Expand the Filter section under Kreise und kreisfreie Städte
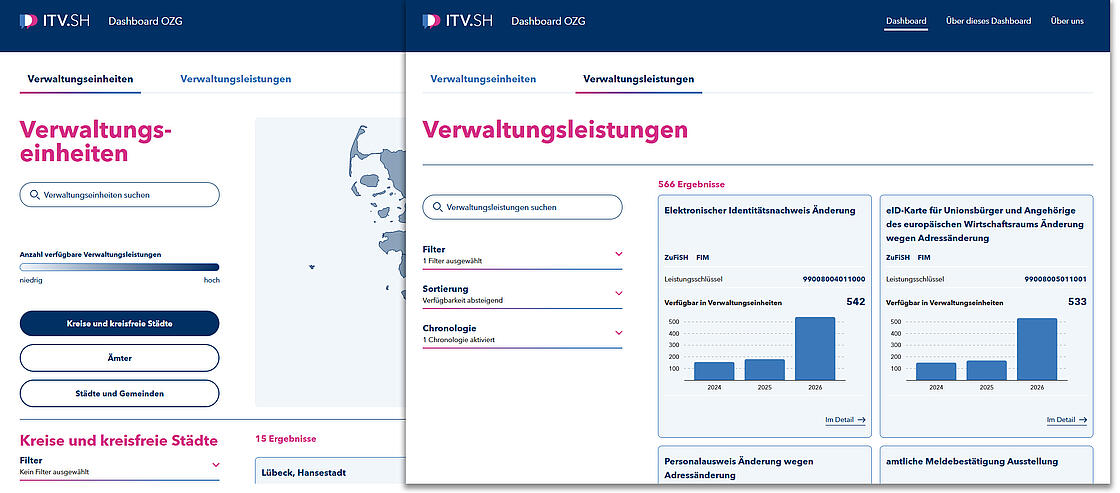Screen dimensions: 1120x493 point(119,466)
